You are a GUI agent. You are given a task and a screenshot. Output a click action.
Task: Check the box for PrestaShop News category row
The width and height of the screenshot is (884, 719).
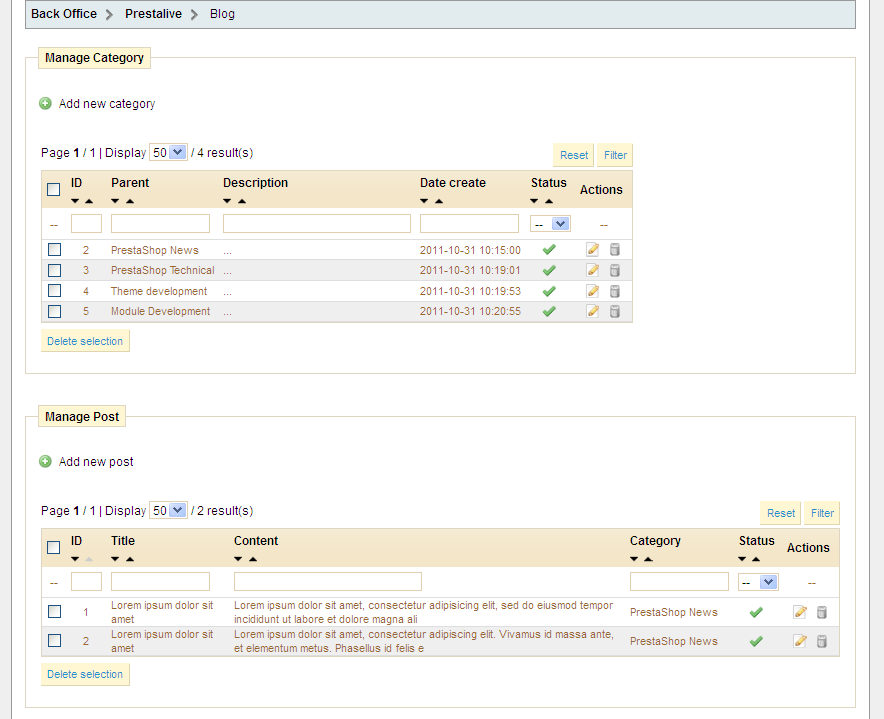(x=55, y=250)
